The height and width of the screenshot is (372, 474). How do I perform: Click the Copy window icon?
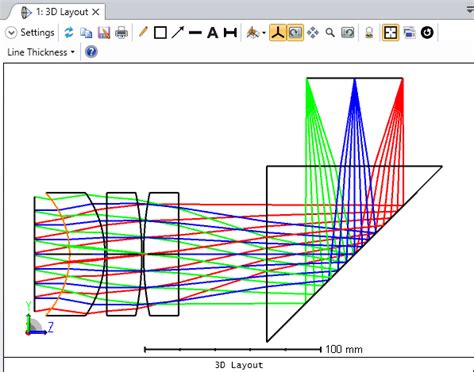(86, 33)
